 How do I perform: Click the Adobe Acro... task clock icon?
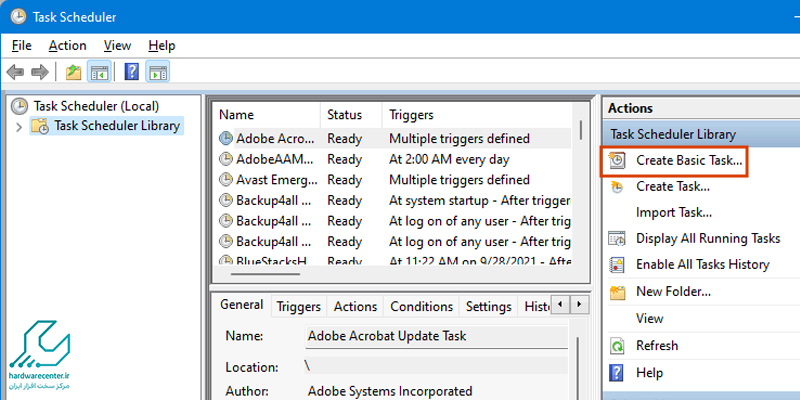pos(225,138)
